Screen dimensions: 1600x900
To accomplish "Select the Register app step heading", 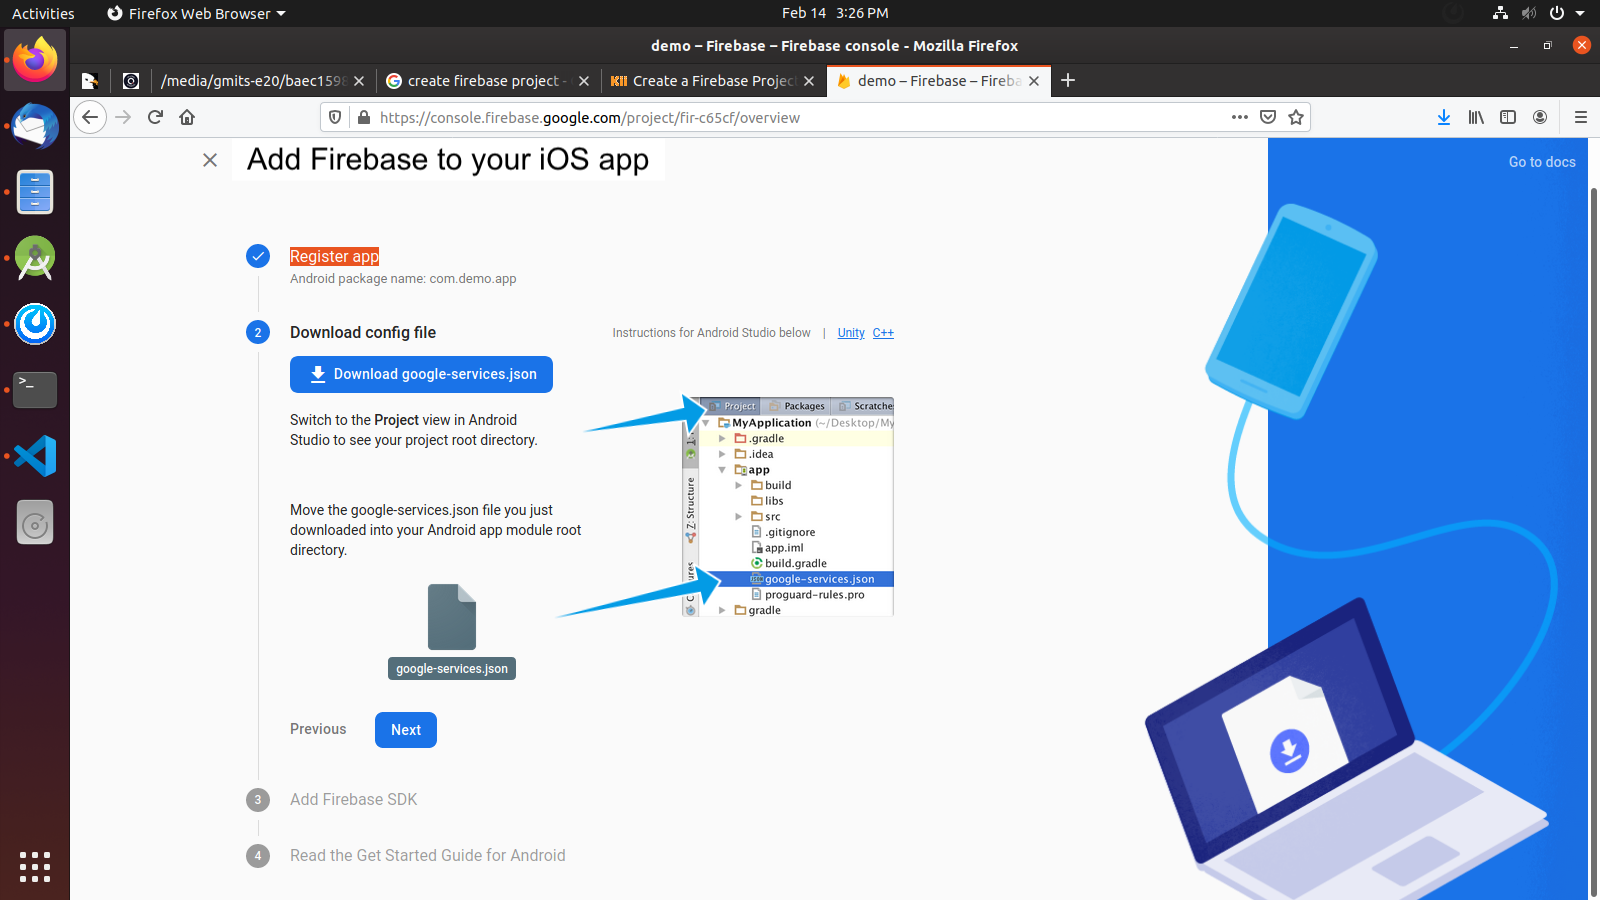I will pos(334,256).
